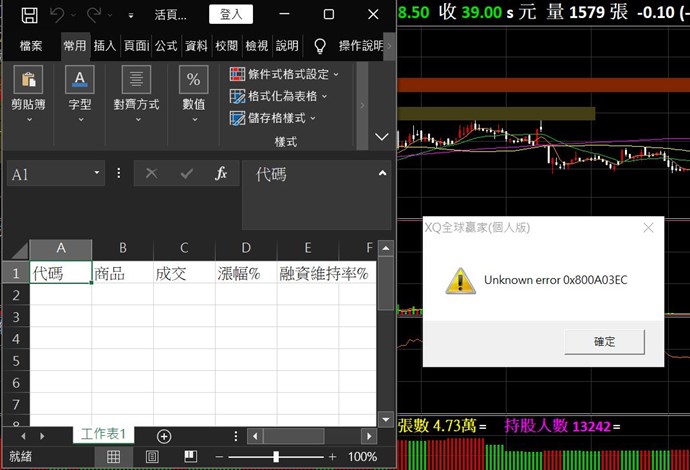Expand the 對齊方式 group dropdown arrow

point(138,120)
